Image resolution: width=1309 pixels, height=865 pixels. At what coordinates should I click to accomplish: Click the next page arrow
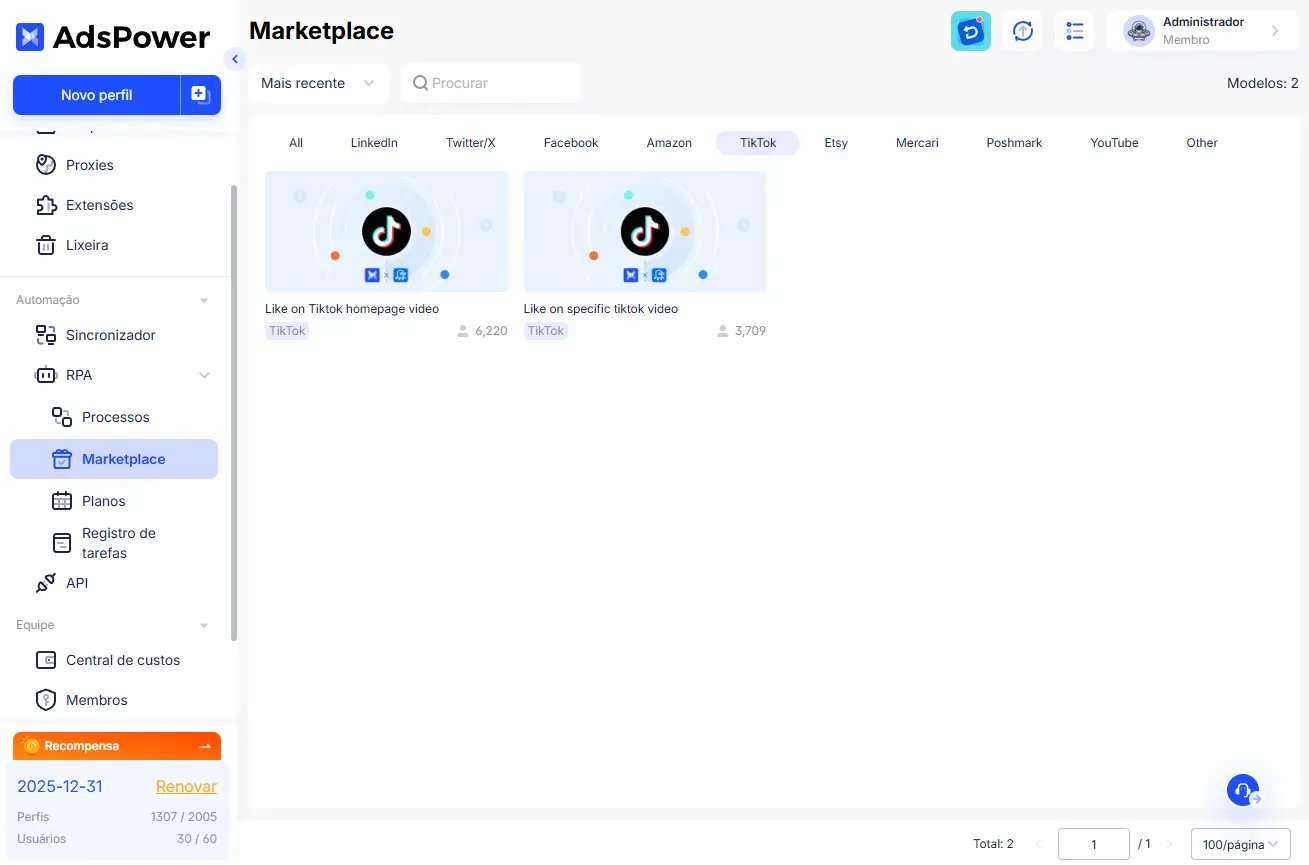tap(1170, 844)
